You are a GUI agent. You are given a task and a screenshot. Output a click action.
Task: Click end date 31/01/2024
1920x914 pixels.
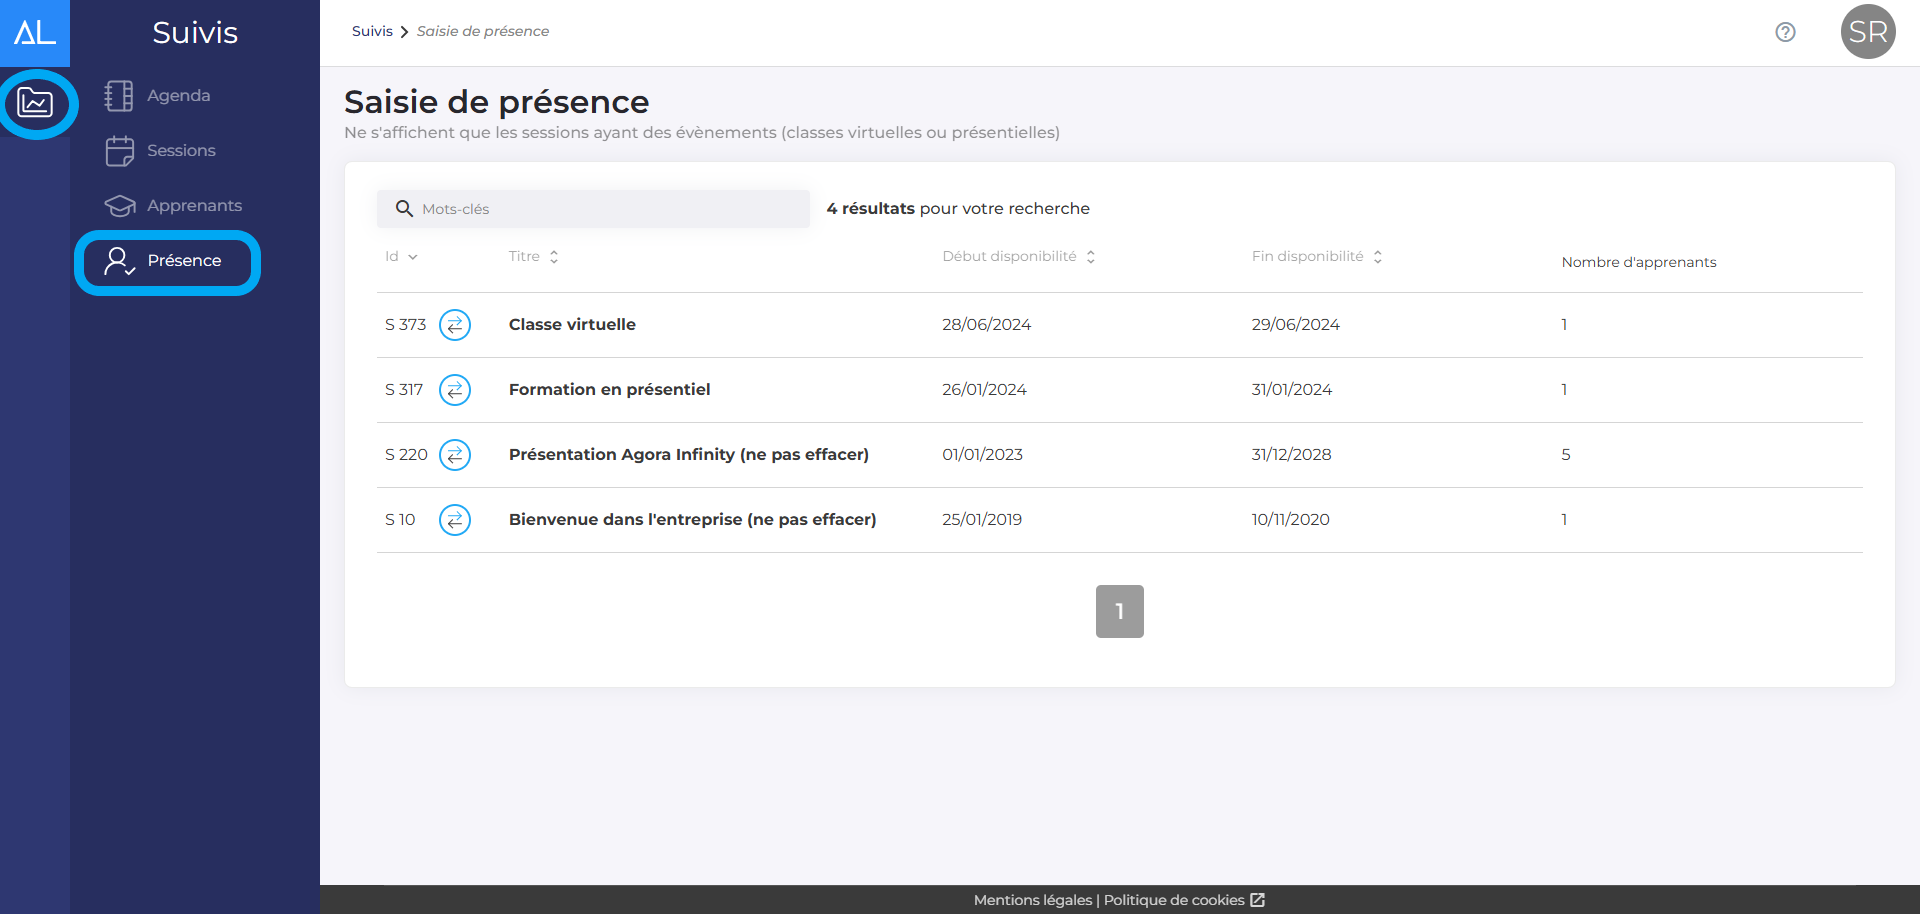[x=1291, y=389]
